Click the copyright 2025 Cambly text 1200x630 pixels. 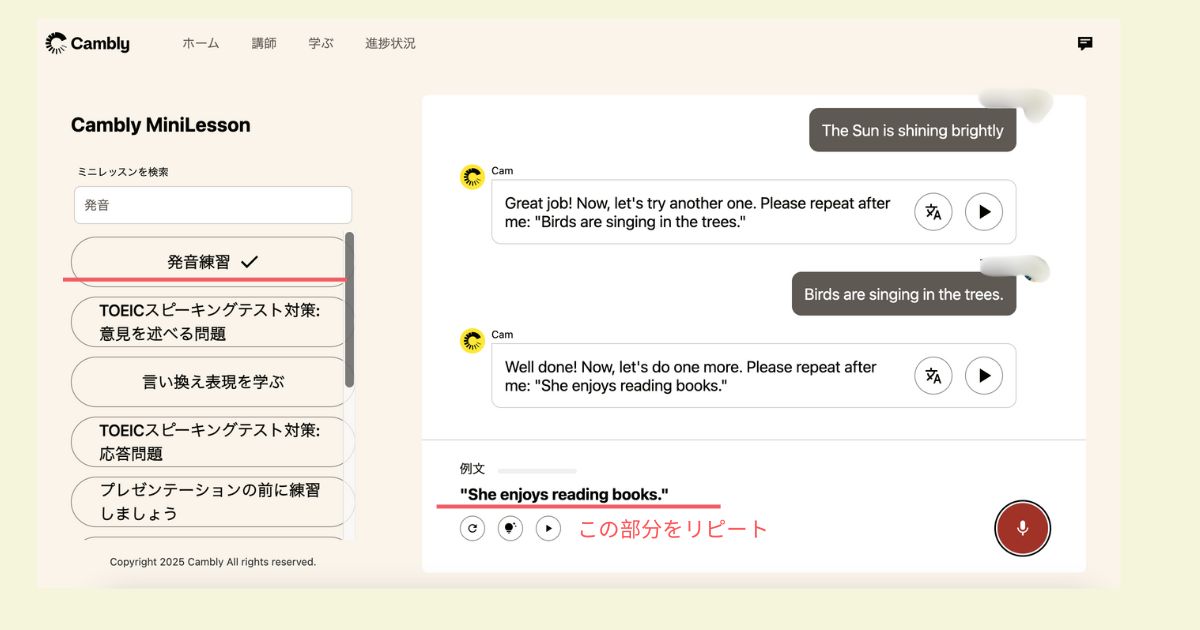213,562
